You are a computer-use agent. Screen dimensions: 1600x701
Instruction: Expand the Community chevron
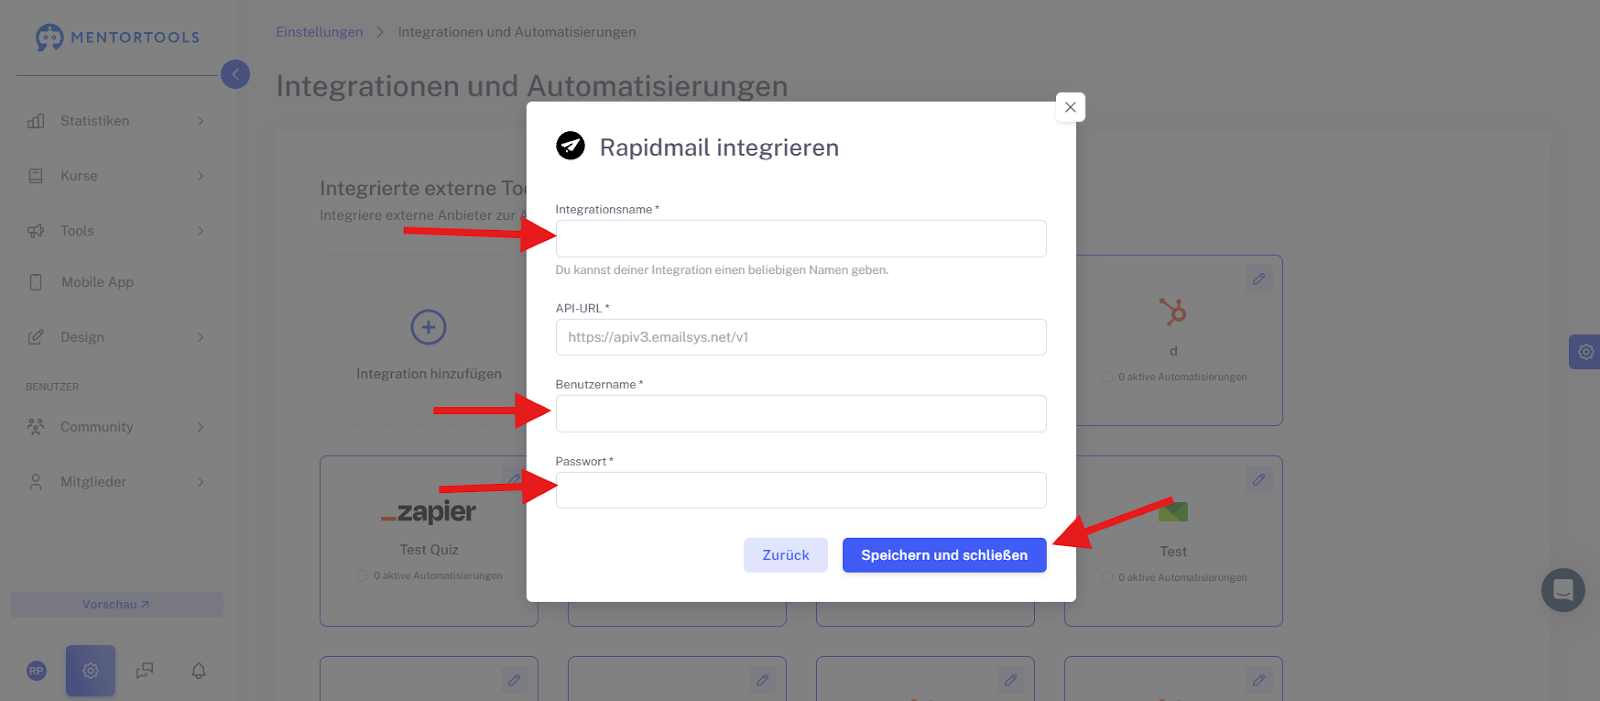[200, 427]
